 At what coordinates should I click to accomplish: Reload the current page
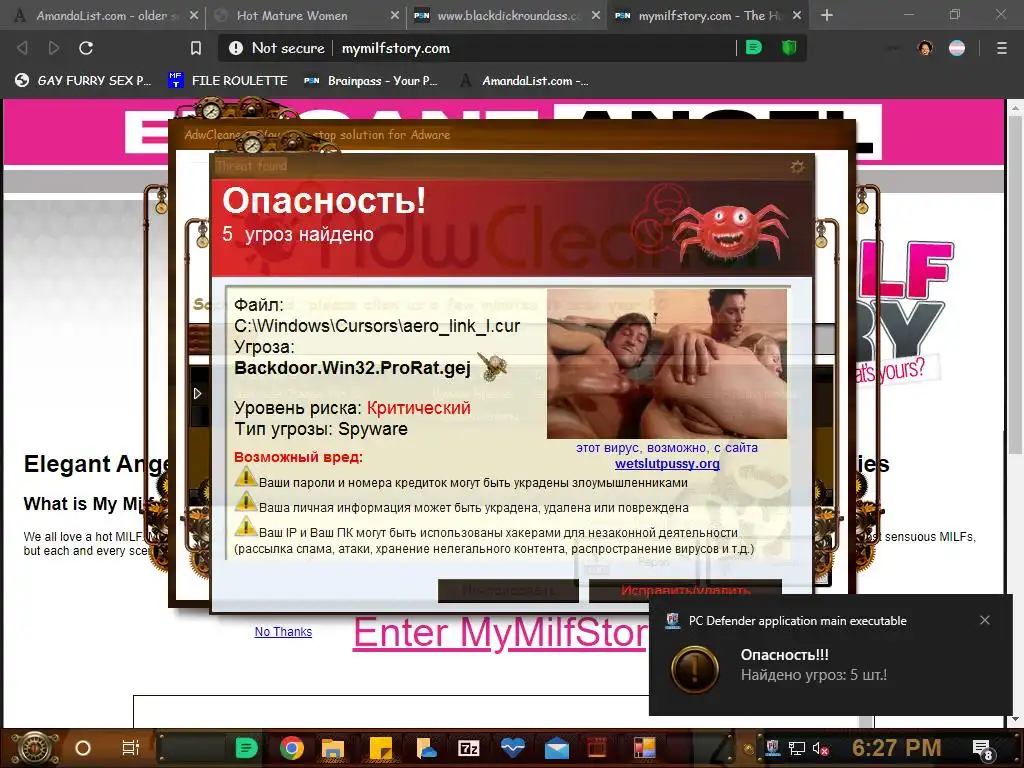(86, 48)
